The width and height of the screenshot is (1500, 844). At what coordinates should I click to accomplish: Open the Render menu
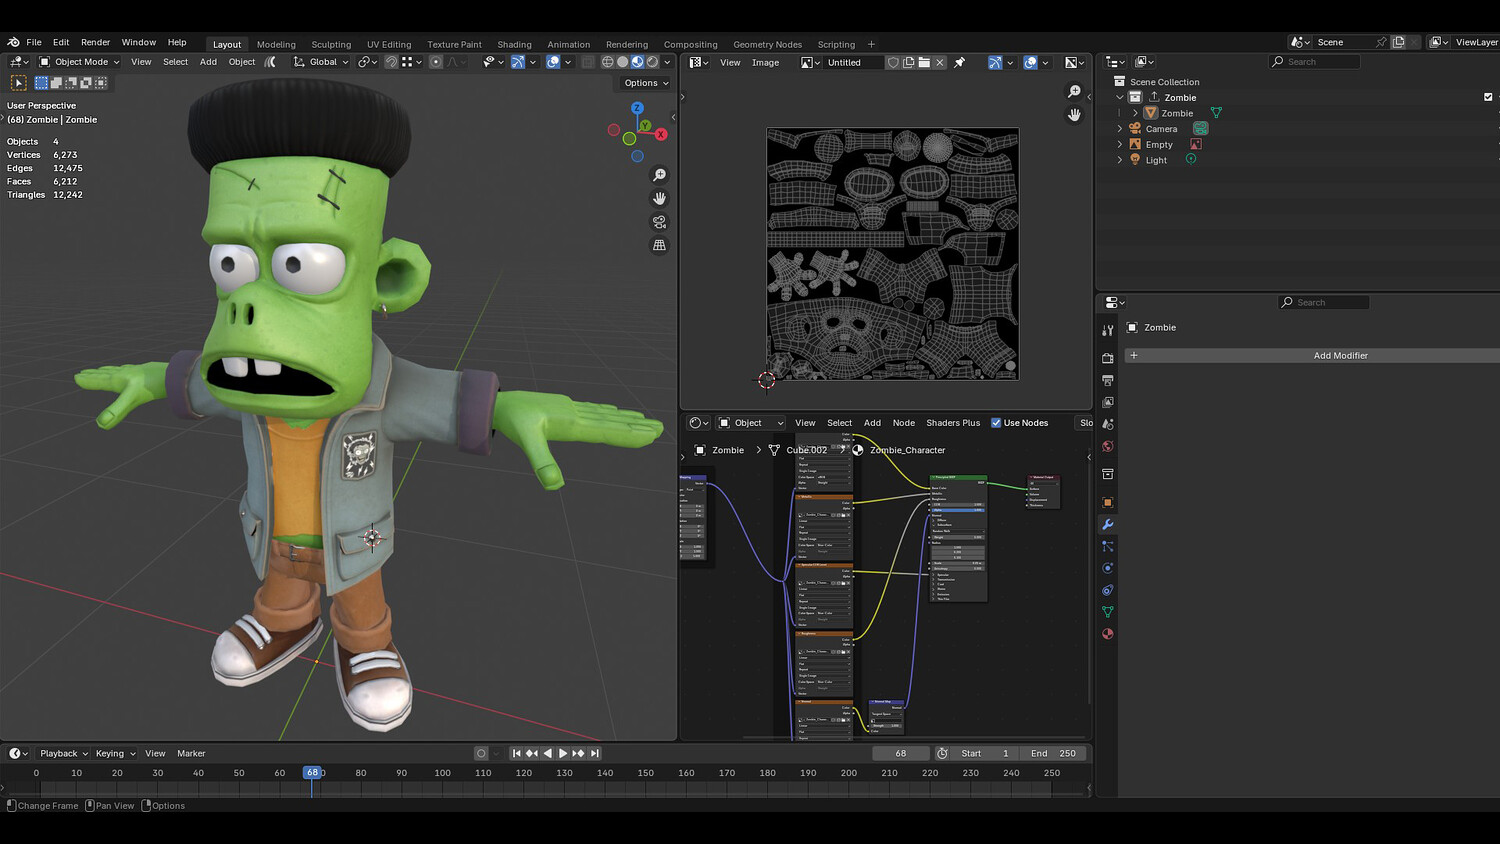coord(95,42)
